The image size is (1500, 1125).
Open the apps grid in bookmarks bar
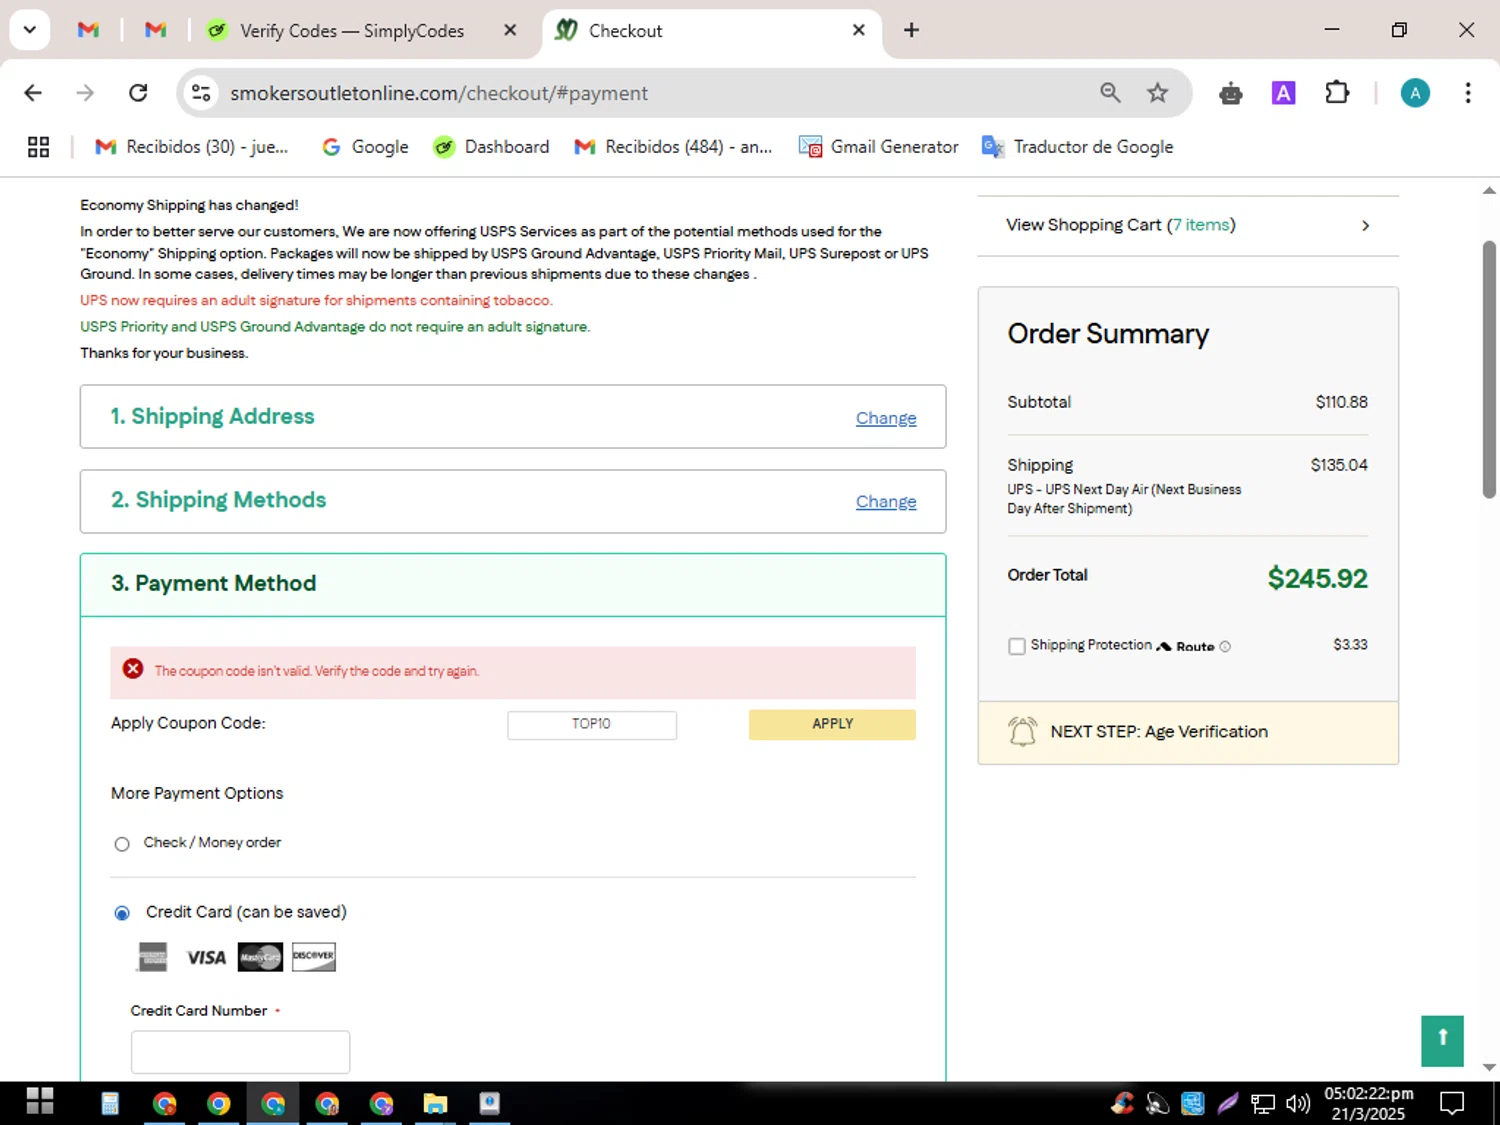point(39,147)
